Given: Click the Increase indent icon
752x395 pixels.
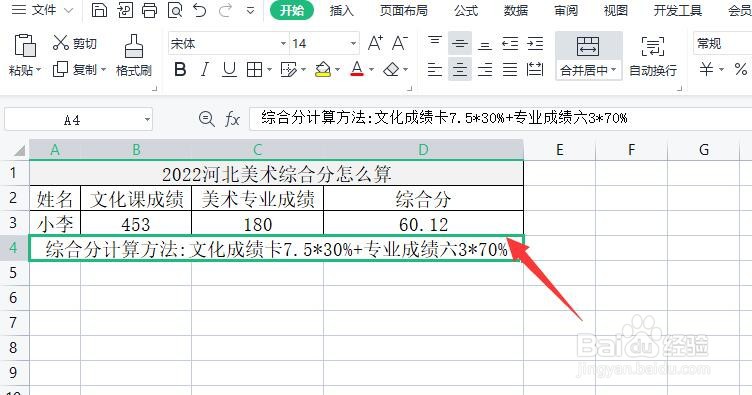Looking at the screenshot, I should 535,43.
